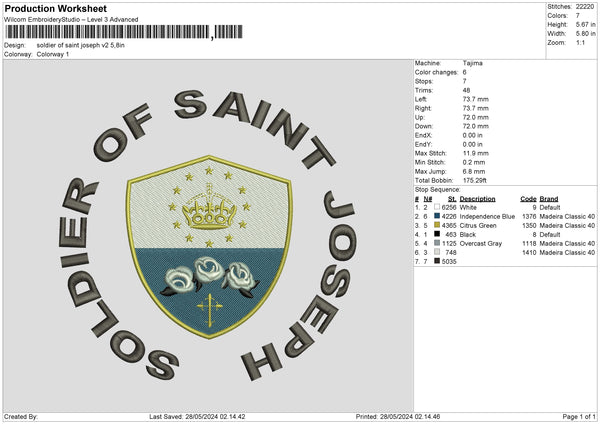The image size is (600, 424).
Task: Select the Wilcom EmbroideryStudio Level 3 Advanced line
Action: 71,20
